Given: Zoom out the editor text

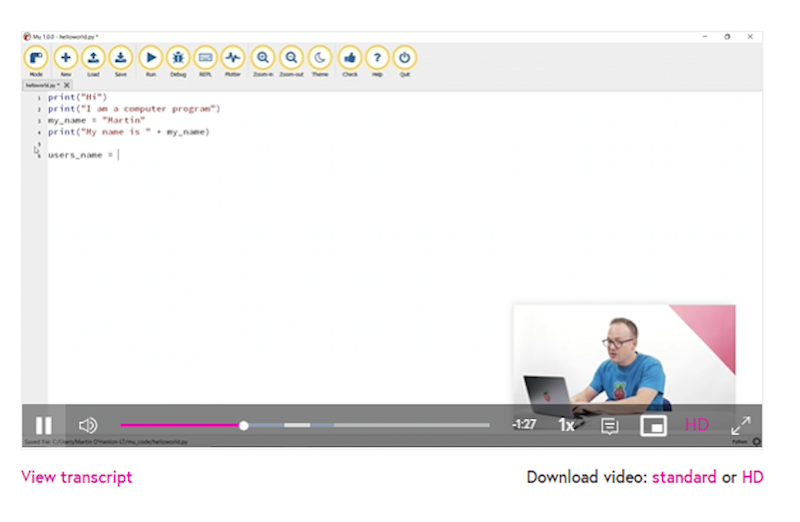Looking at the screenshot, I should click(x=291, y=60).
